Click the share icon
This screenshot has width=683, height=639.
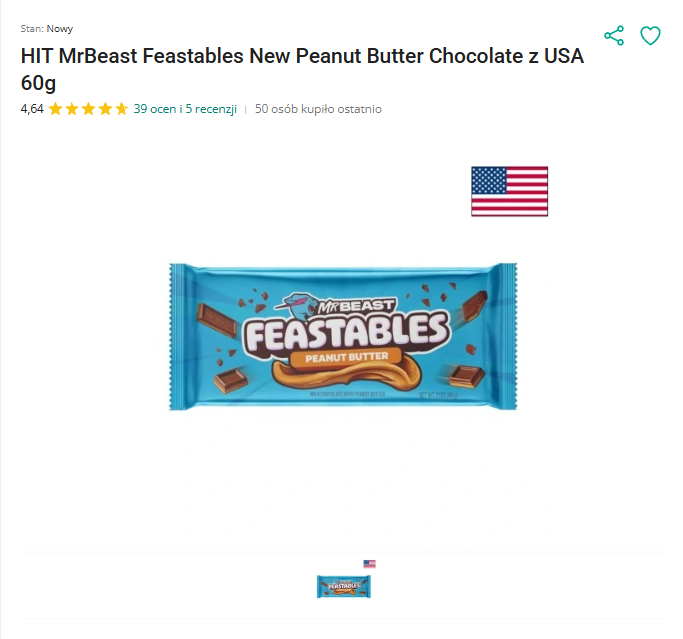pos(614,36)
